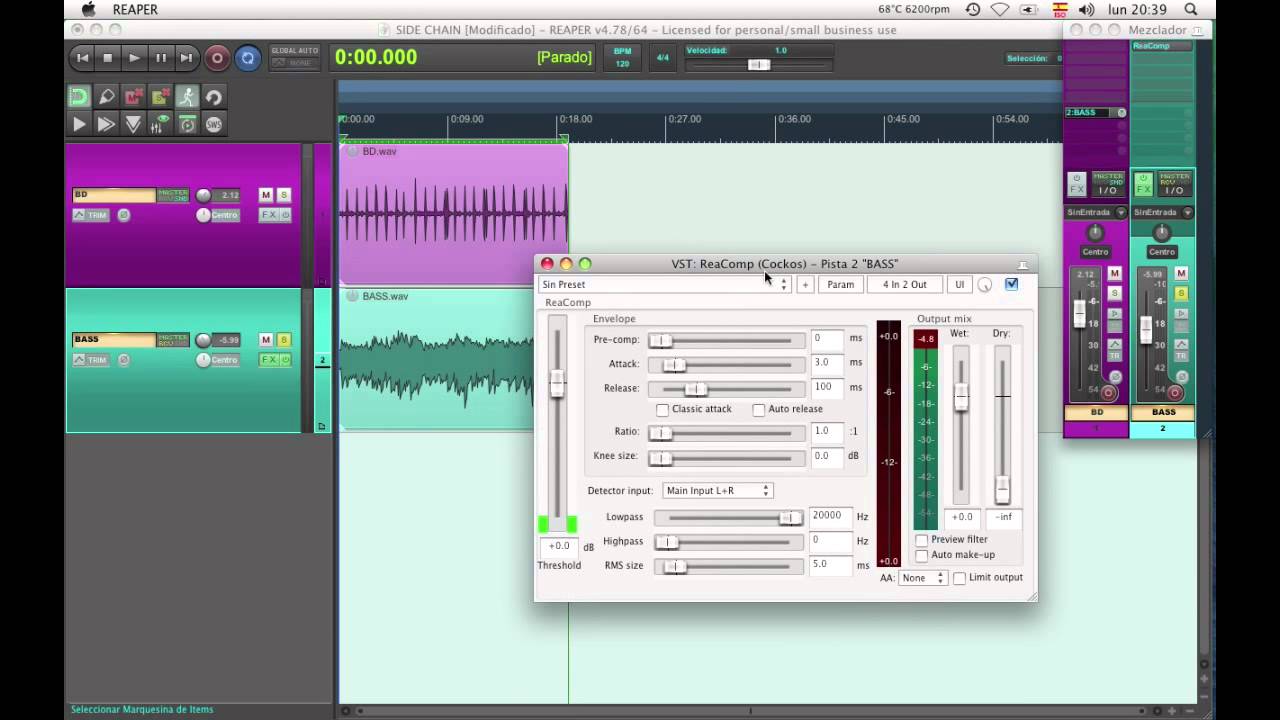Open BASS SinEntrada input dropdown in Mezclador
This screenshot has height=720, width=1280.
[x=1162, y=212]
